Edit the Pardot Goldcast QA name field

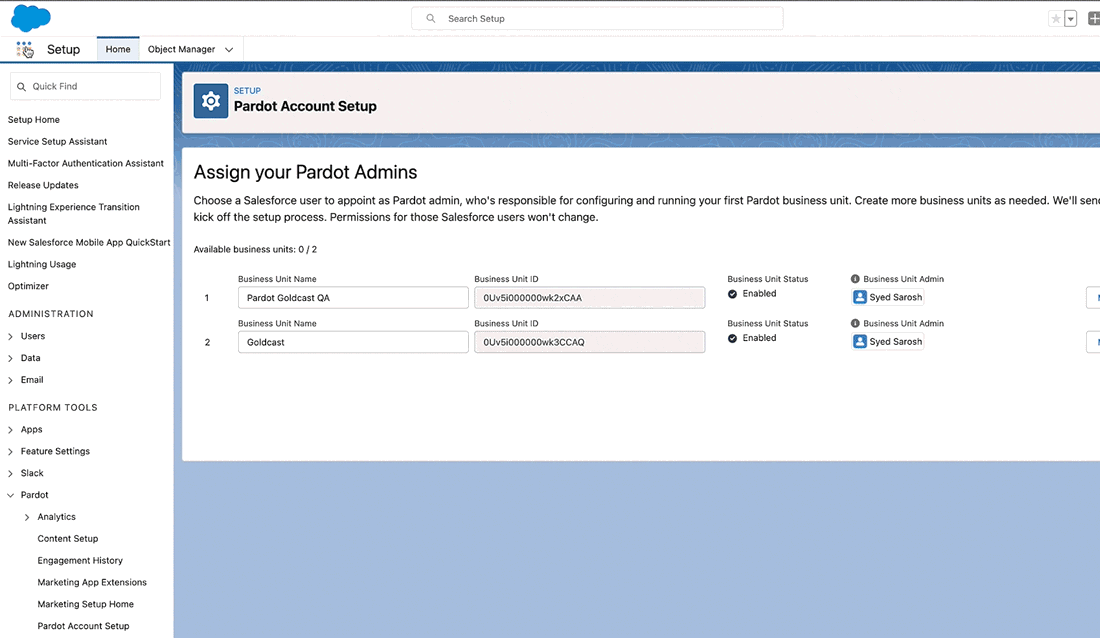pyautogui.click(x=353, y=298)
